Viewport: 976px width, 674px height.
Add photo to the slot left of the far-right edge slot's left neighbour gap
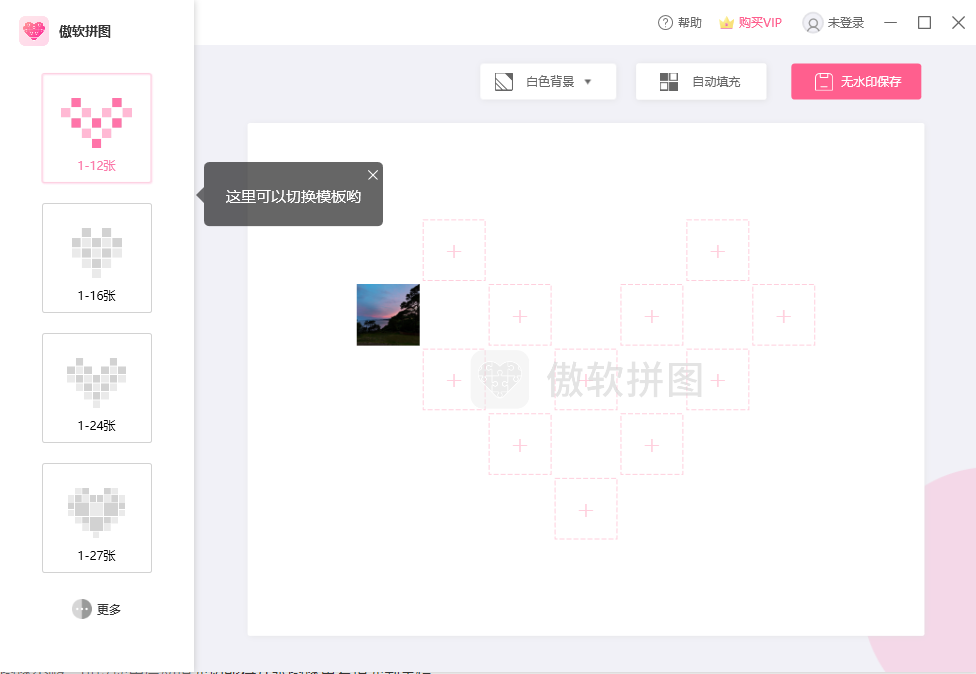point(652,316)
